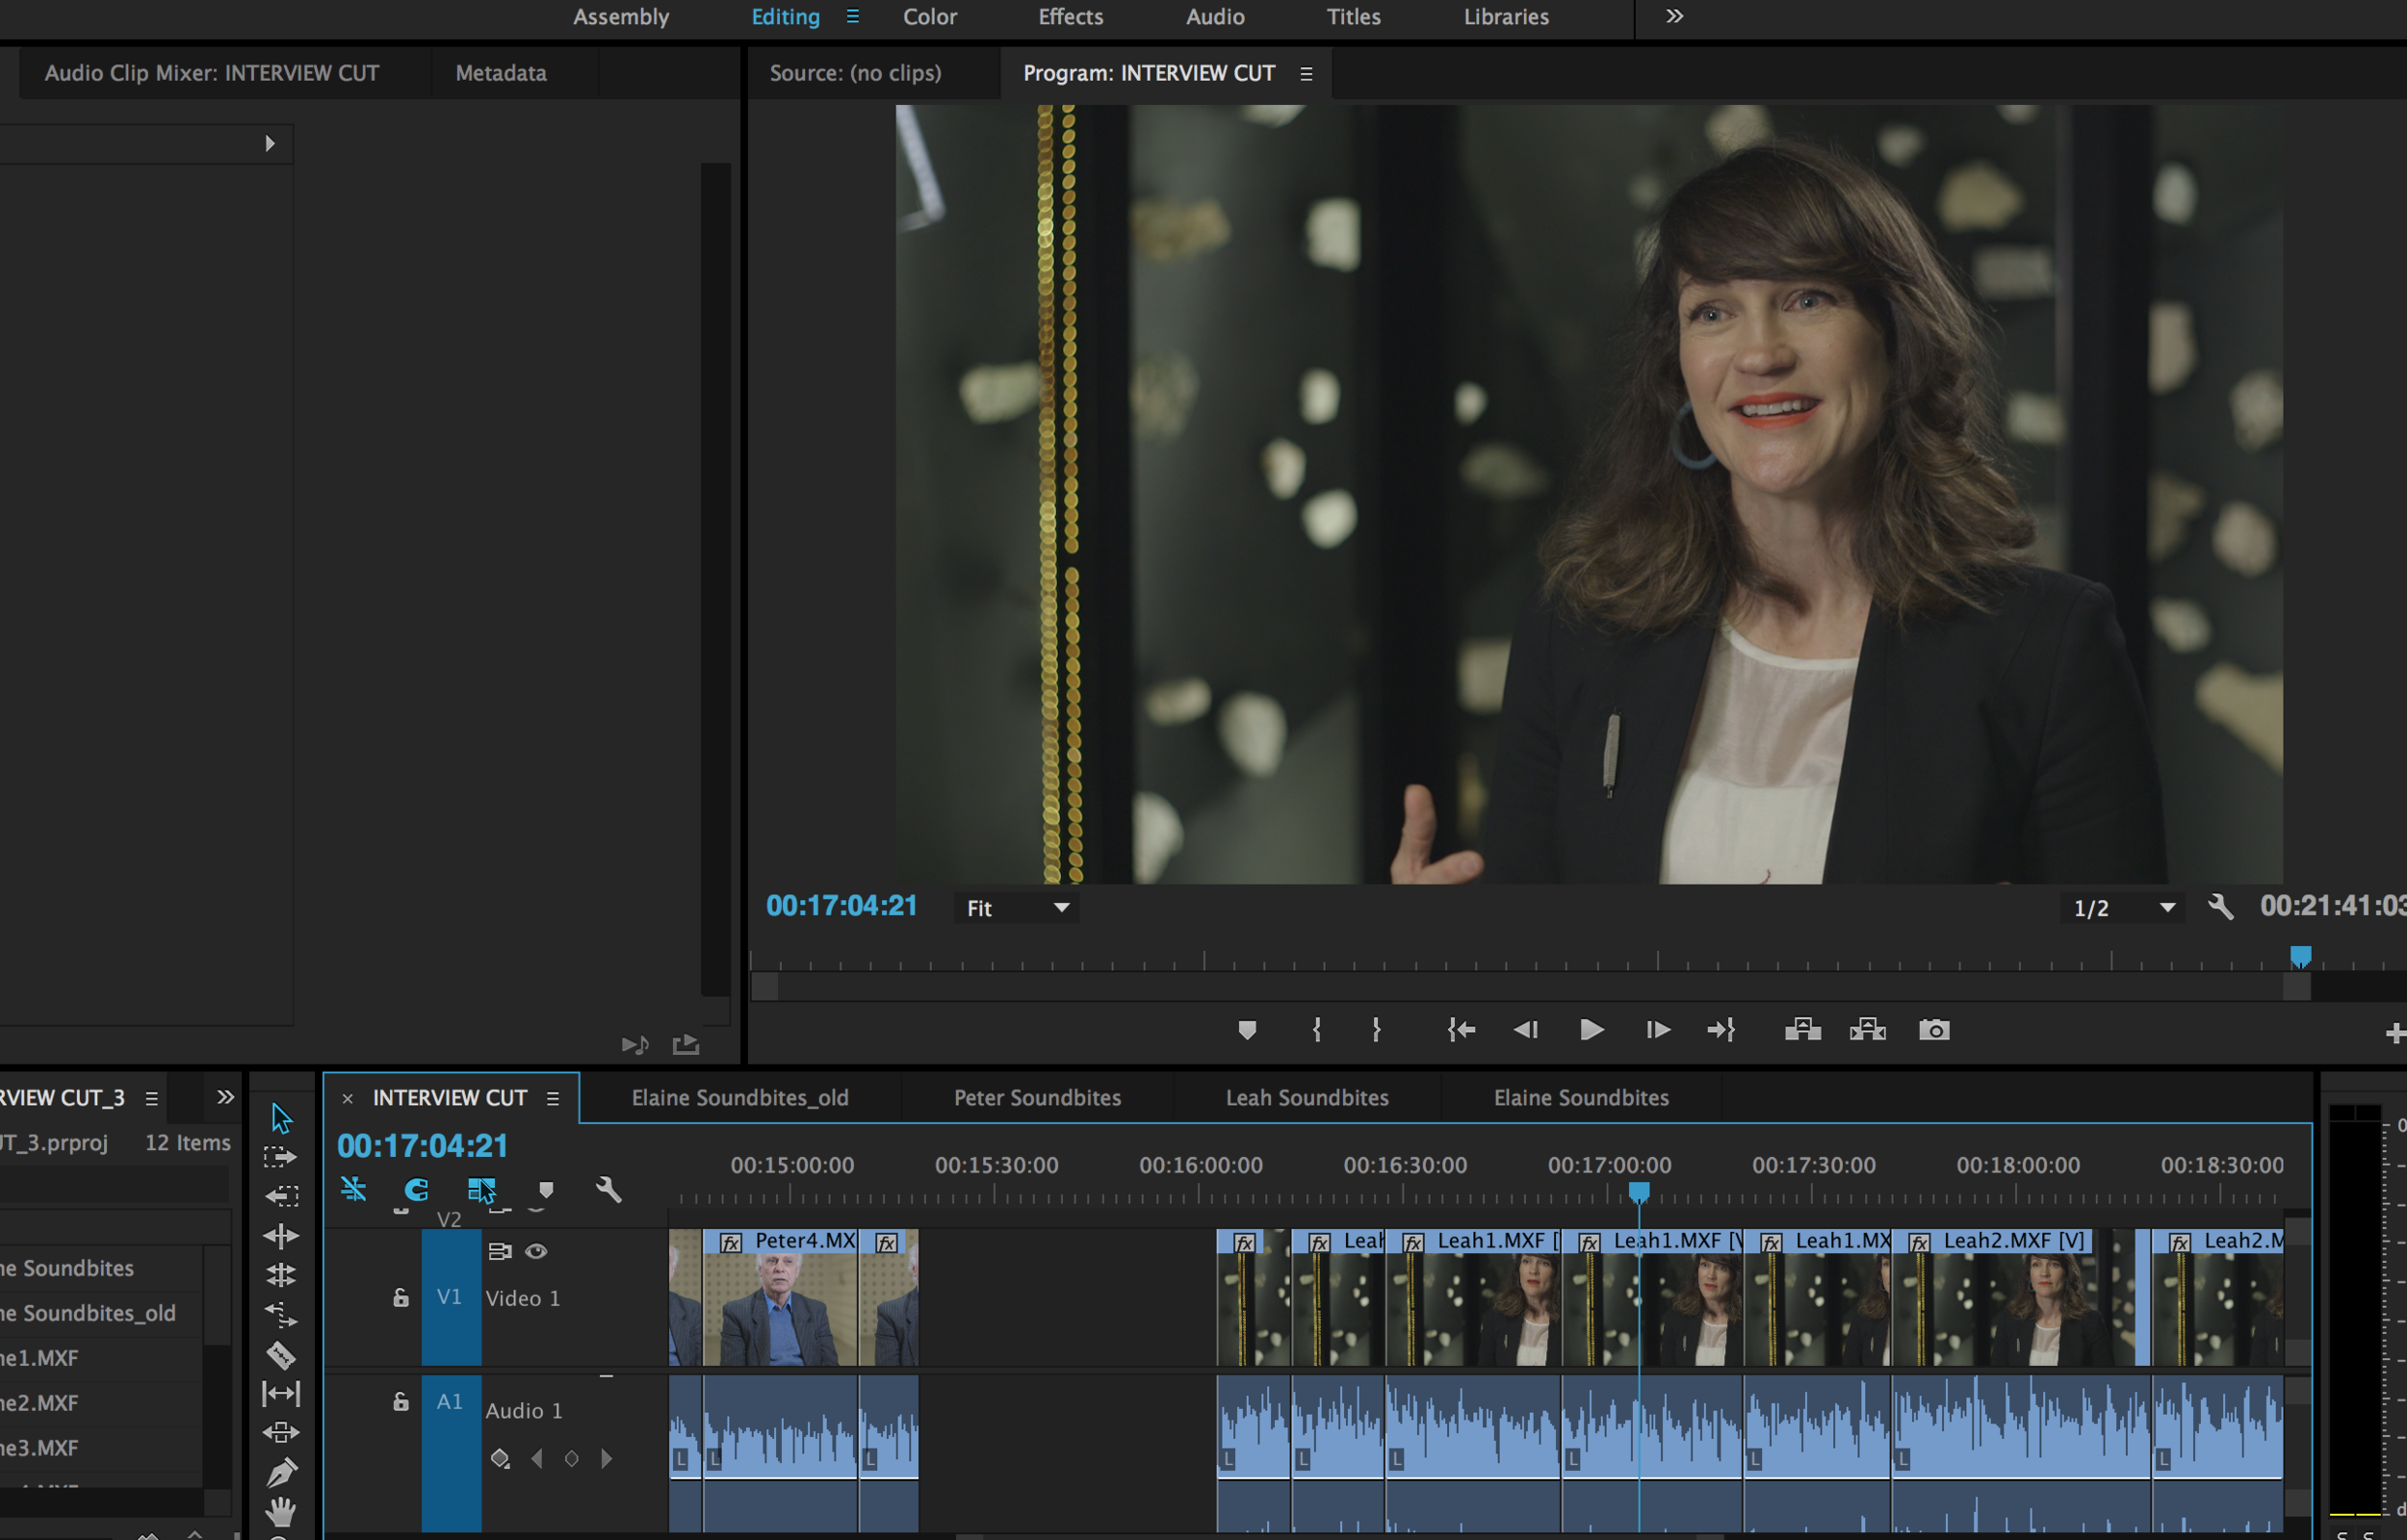
Task: Toggle sync lock on Video 1
Action: tap(500, 1251)
